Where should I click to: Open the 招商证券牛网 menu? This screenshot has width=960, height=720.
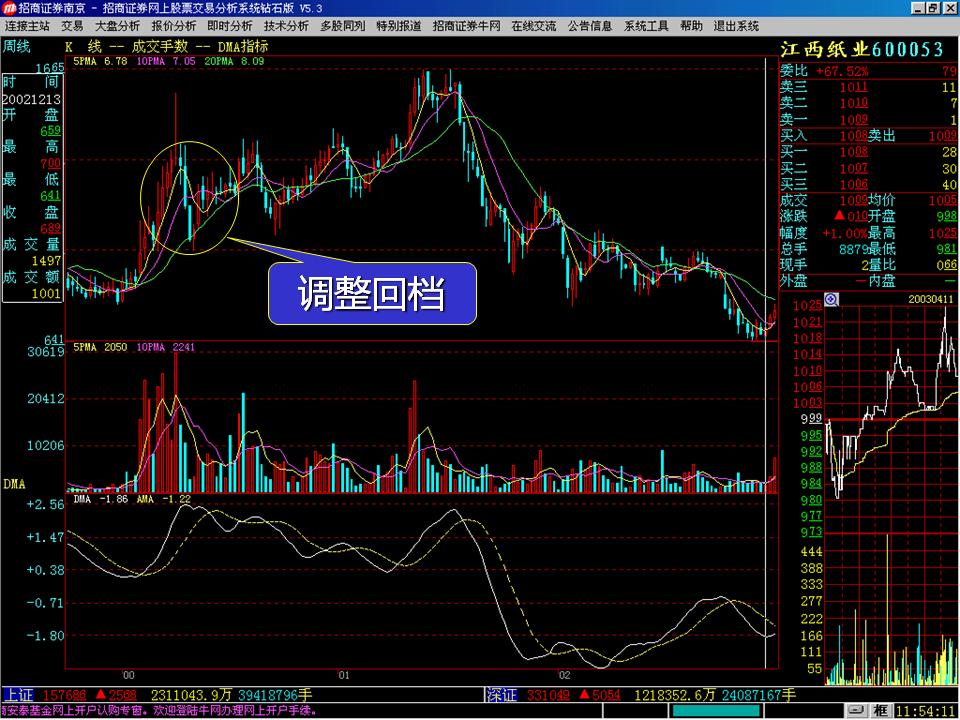click(x=467, y=26)
